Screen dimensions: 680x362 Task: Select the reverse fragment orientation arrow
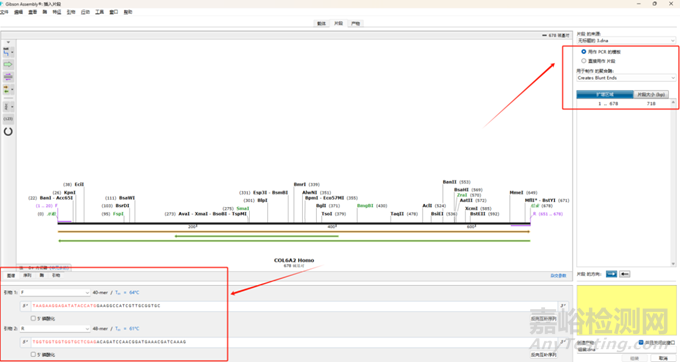(624, 274)
